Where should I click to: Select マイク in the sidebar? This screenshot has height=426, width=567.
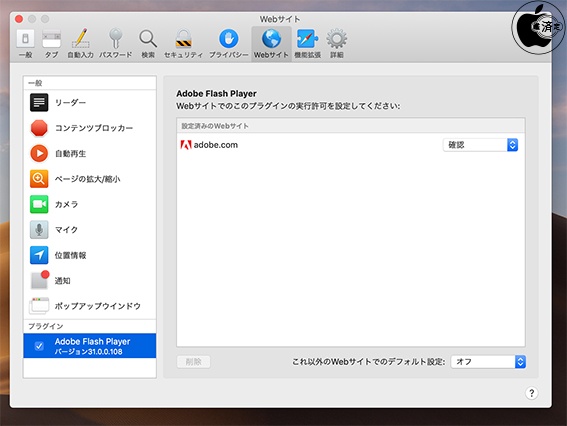[90, 230]
